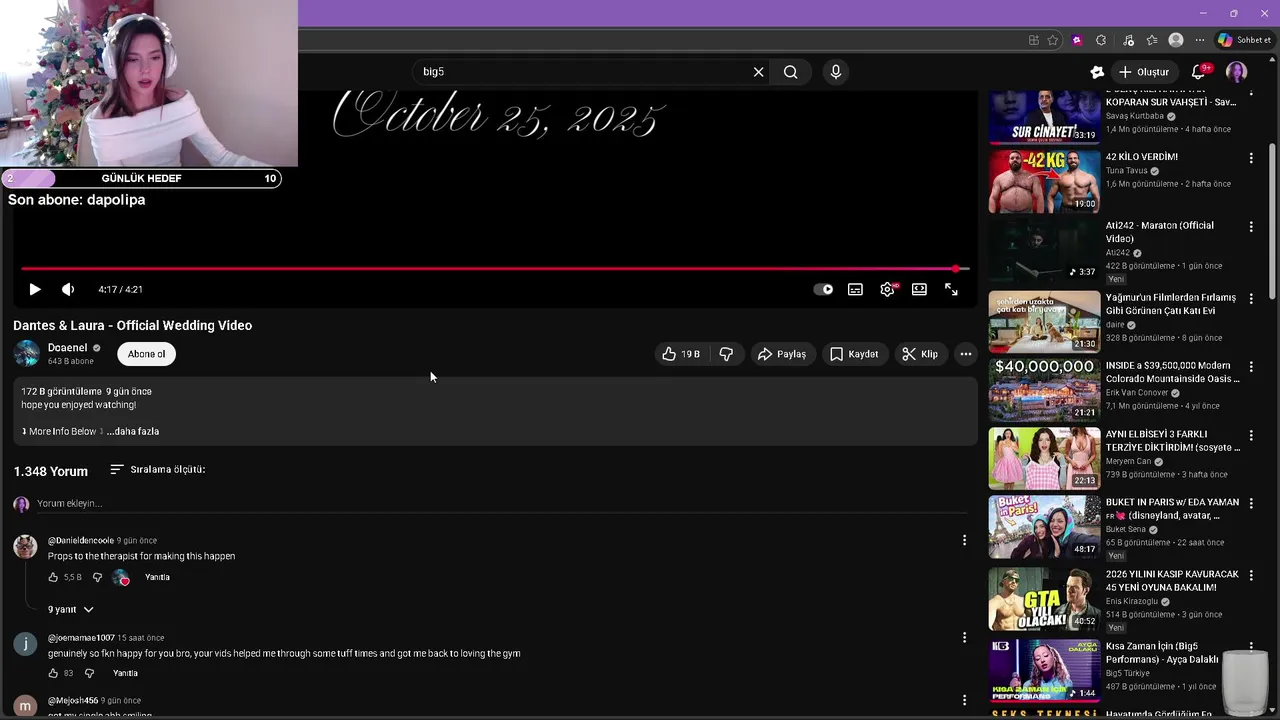Save video with Kaydet button
This screenshot has width=1280, height=720.
853,354
